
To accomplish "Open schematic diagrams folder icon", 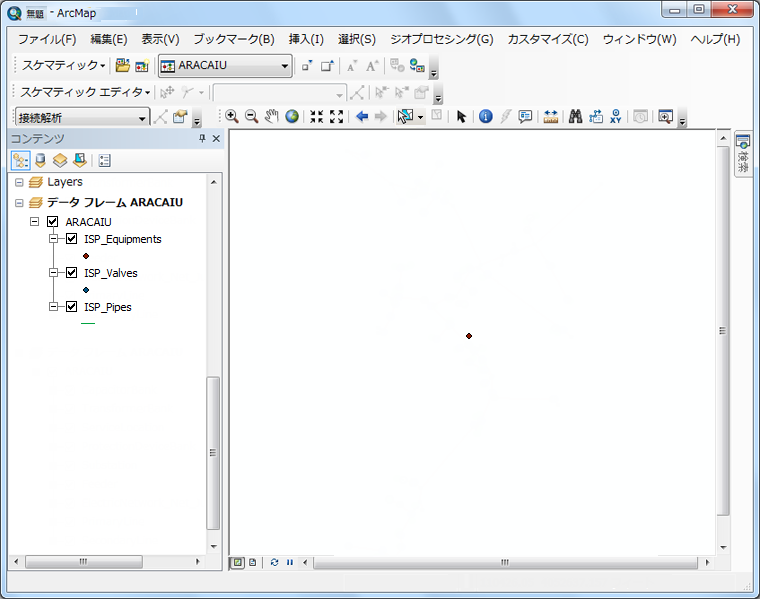I will tap(123, 66).
